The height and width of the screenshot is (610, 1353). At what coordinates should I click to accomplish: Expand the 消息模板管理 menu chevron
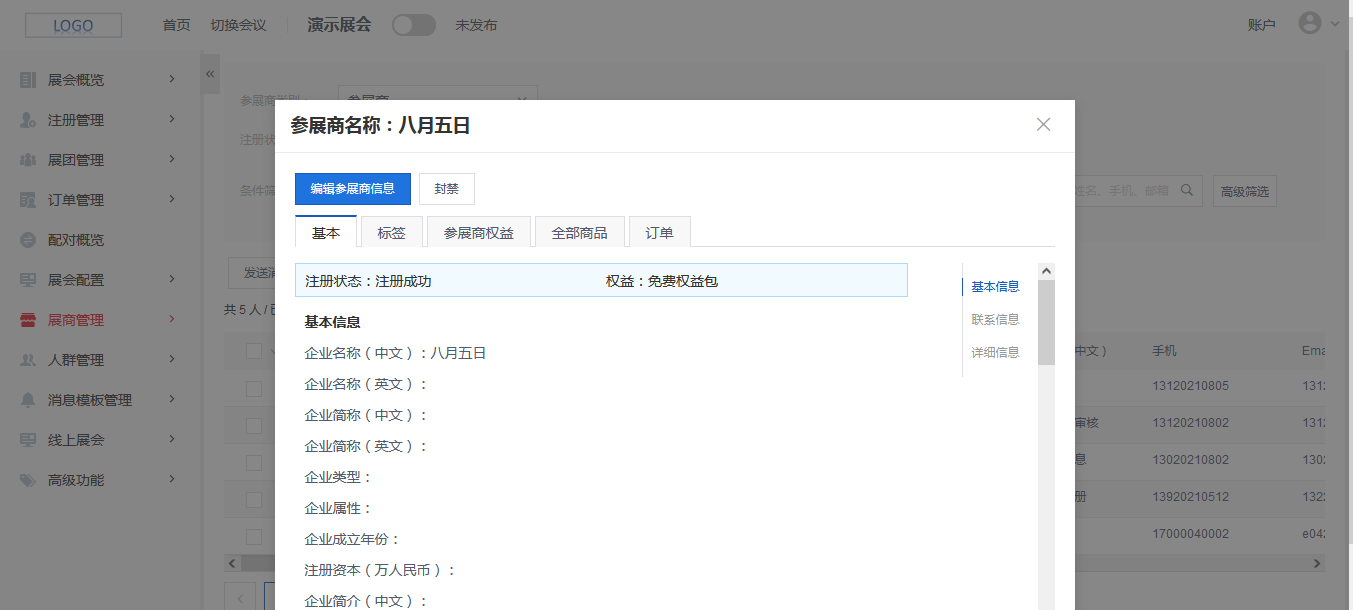click(x=172, y=399)
